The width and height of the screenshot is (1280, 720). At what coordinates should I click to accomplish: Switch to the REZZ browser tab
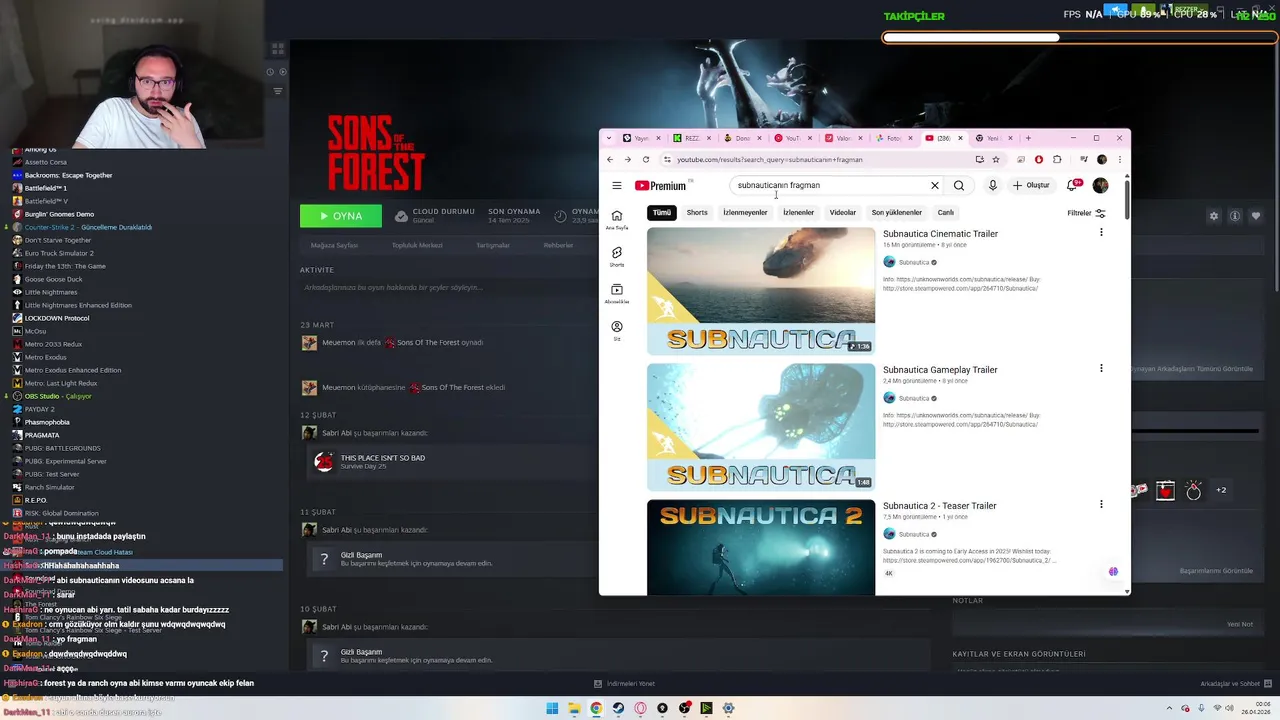click(691, 138)
